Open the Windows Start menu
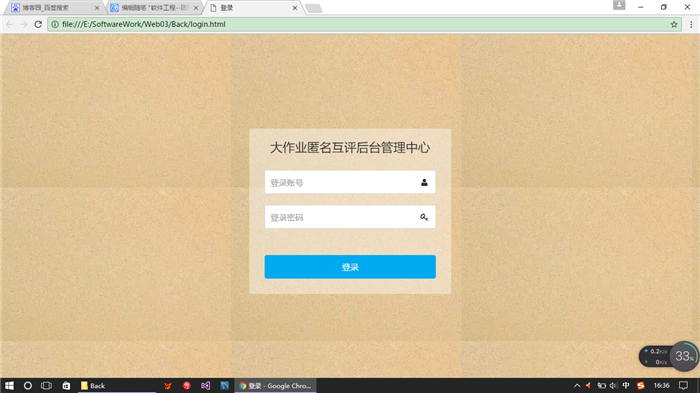Image resolution: width=700 pixels, height=393 pixels. (9, 385)
